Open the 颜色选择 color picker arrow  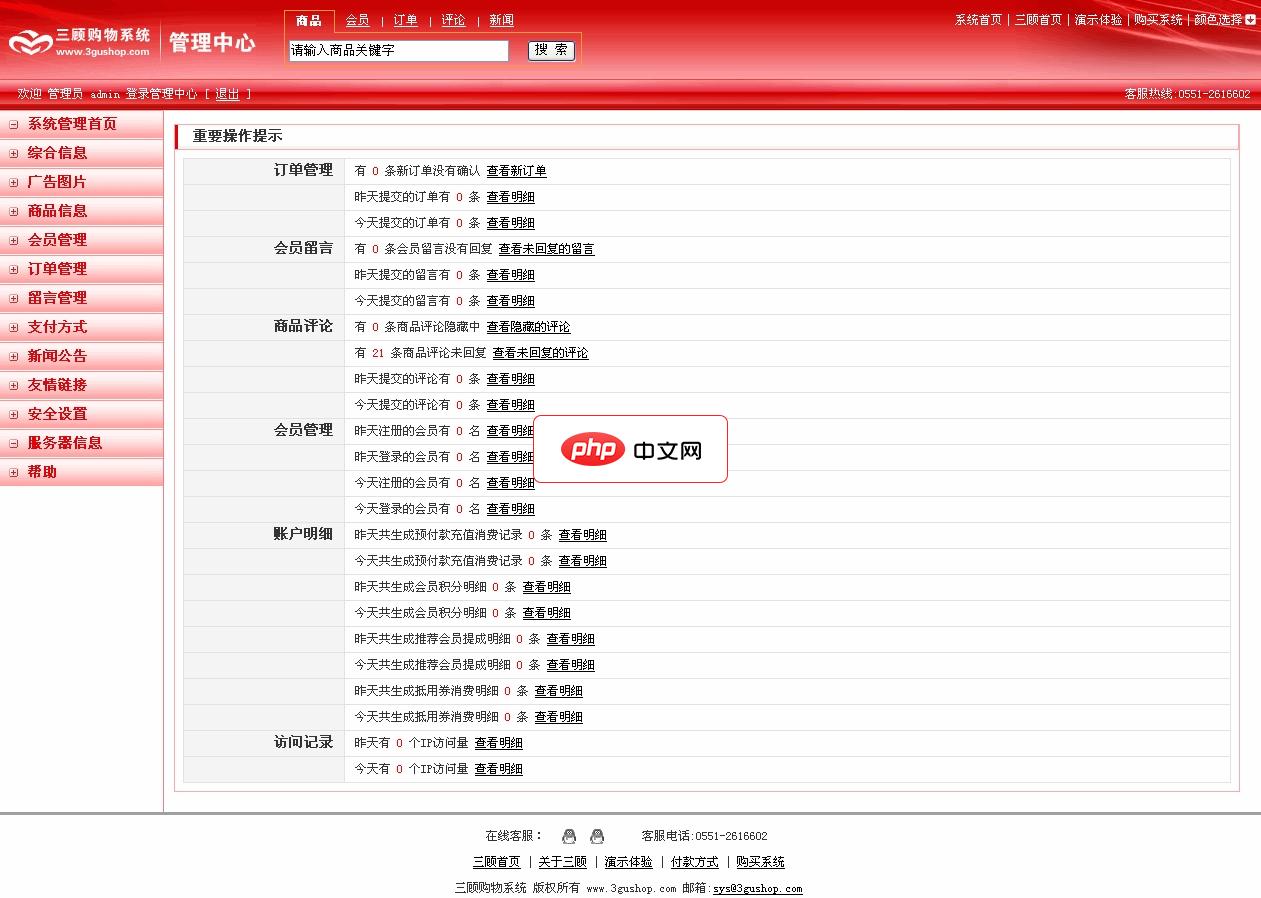coord(1250,19)
